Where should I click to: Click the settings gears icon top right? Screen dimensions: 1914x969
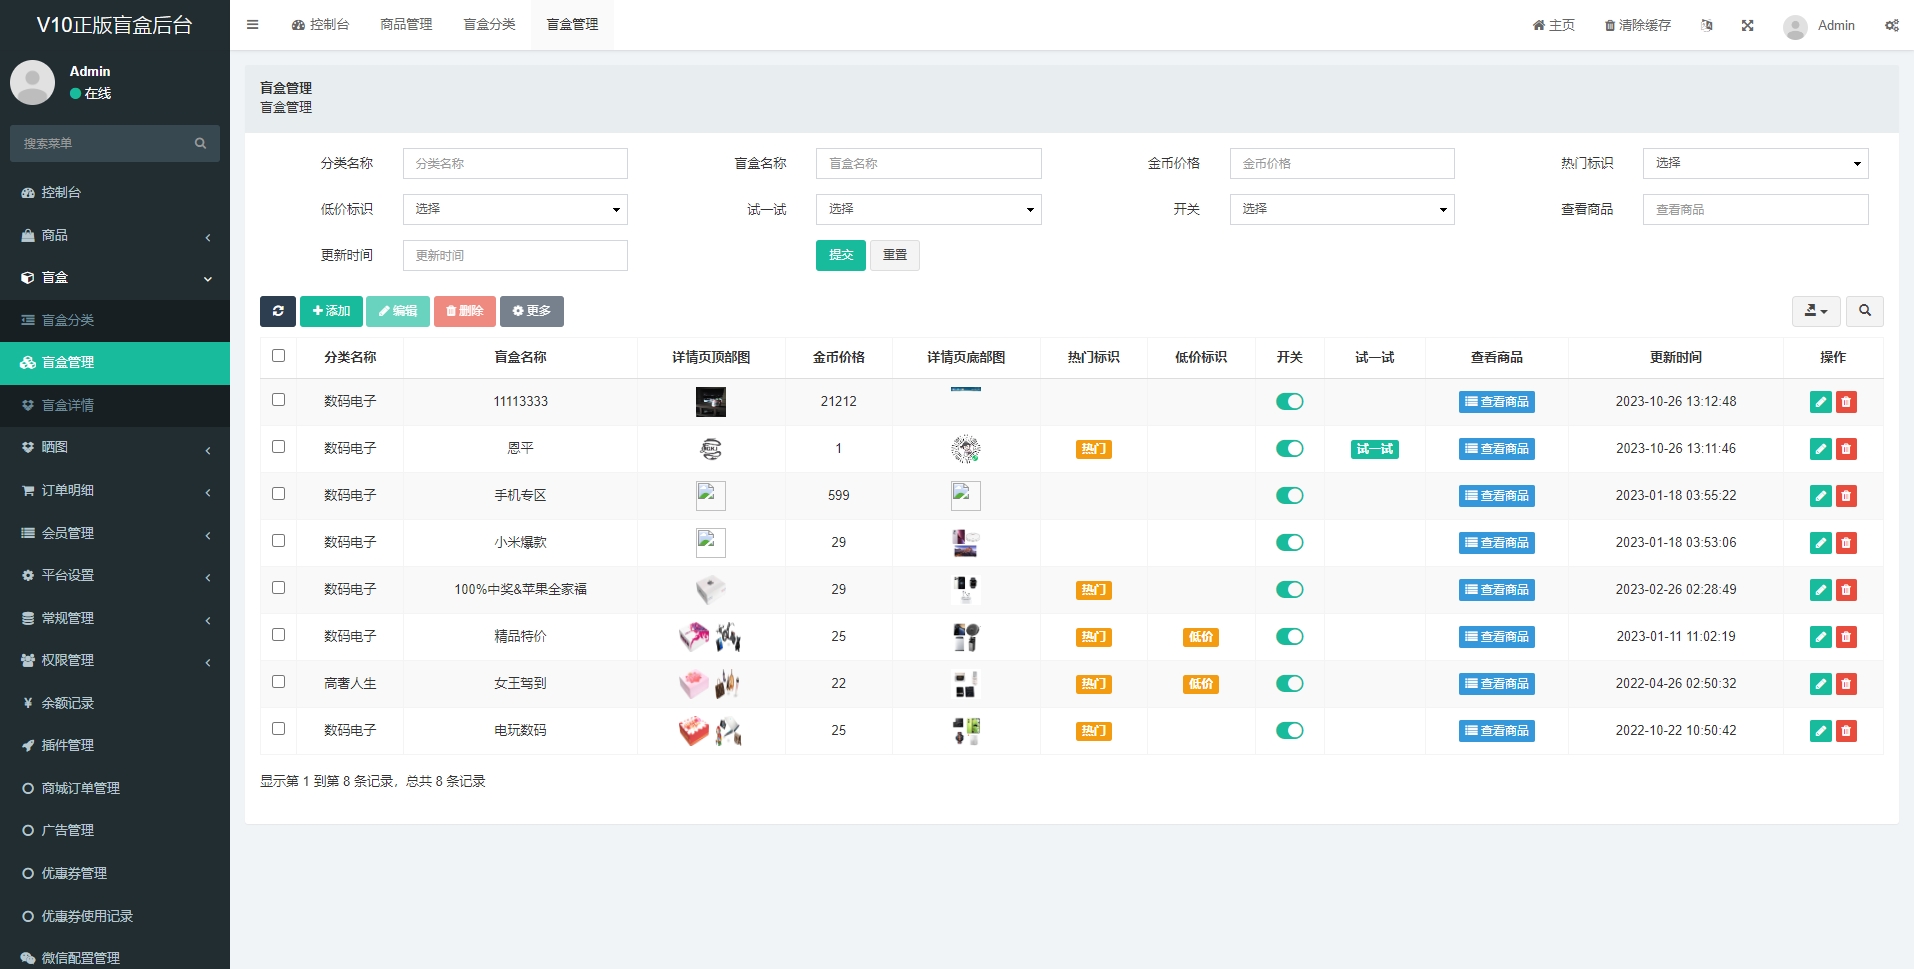1891,25
